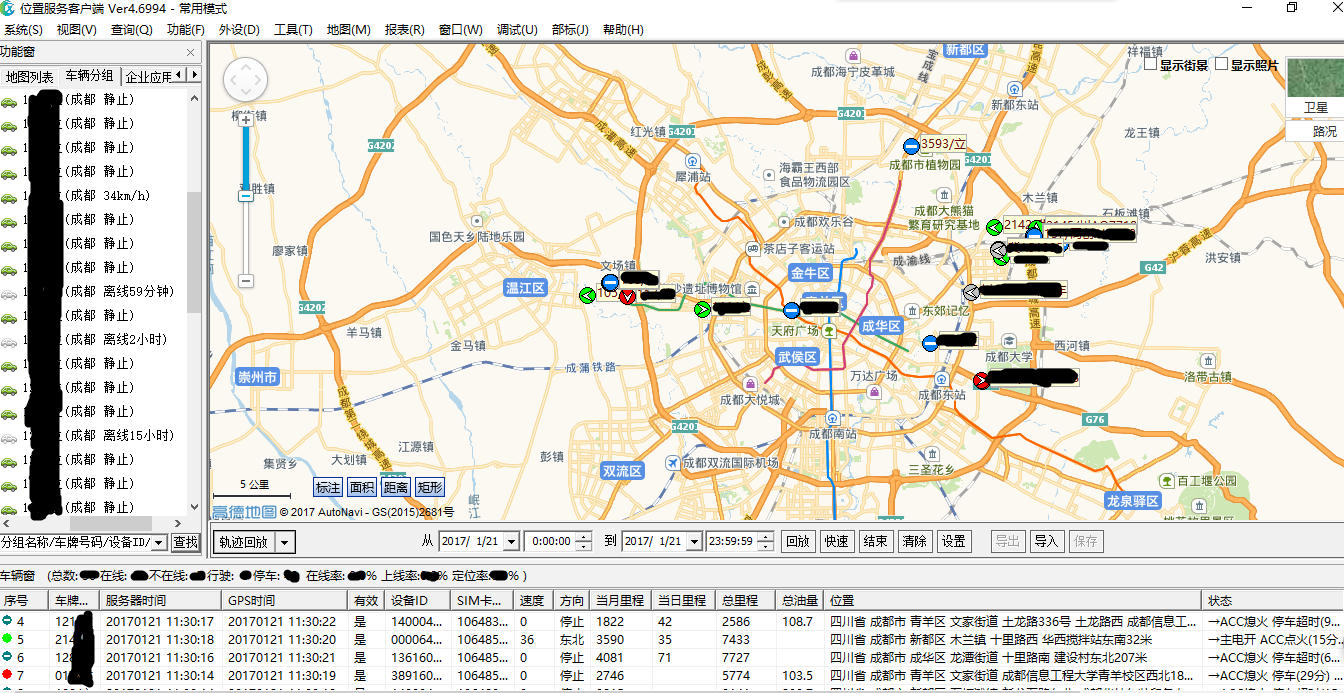Viewport: 1344px width, 693px height.
Task: Click the blue vehicle marker beside 金牛区
Action: click(x=792, y=310)
